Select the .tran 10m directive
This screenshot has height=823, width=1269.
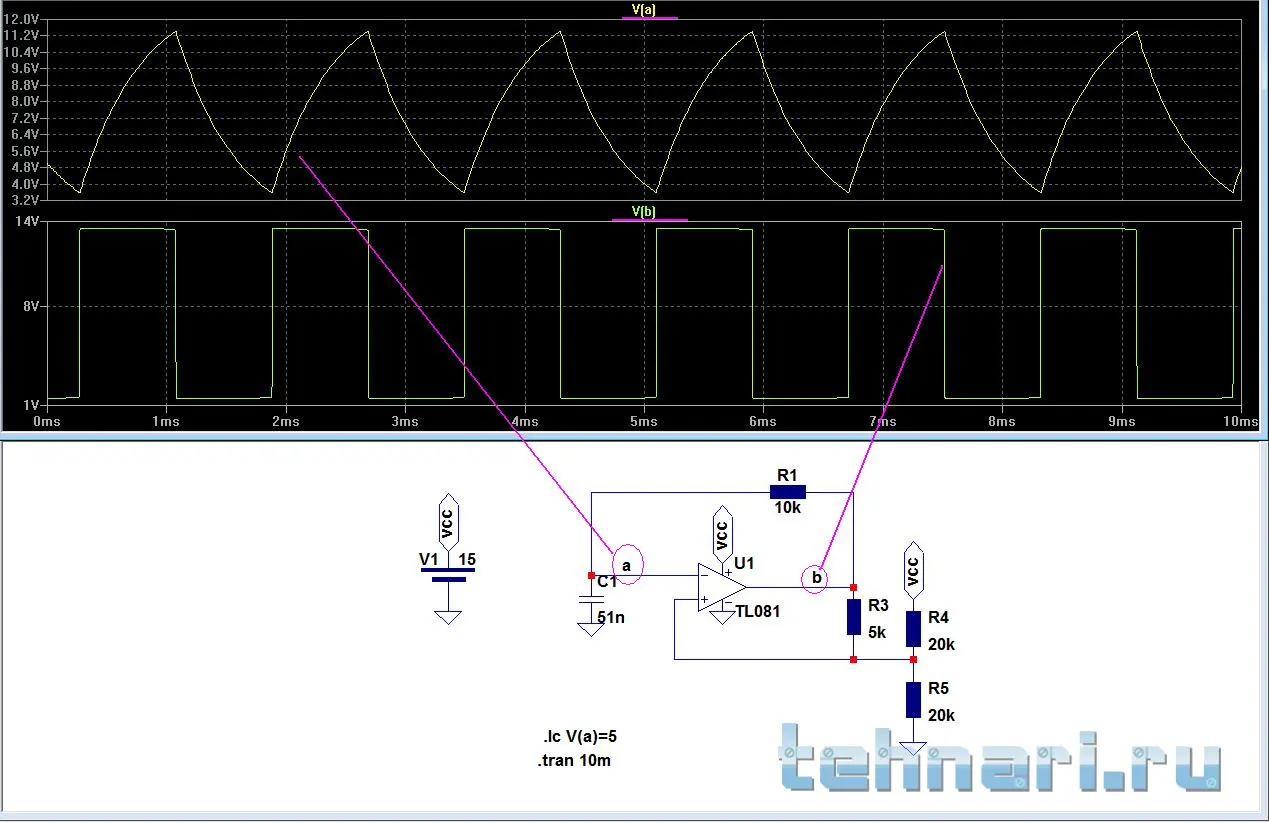pyautogui.click(x=573, y=761)
